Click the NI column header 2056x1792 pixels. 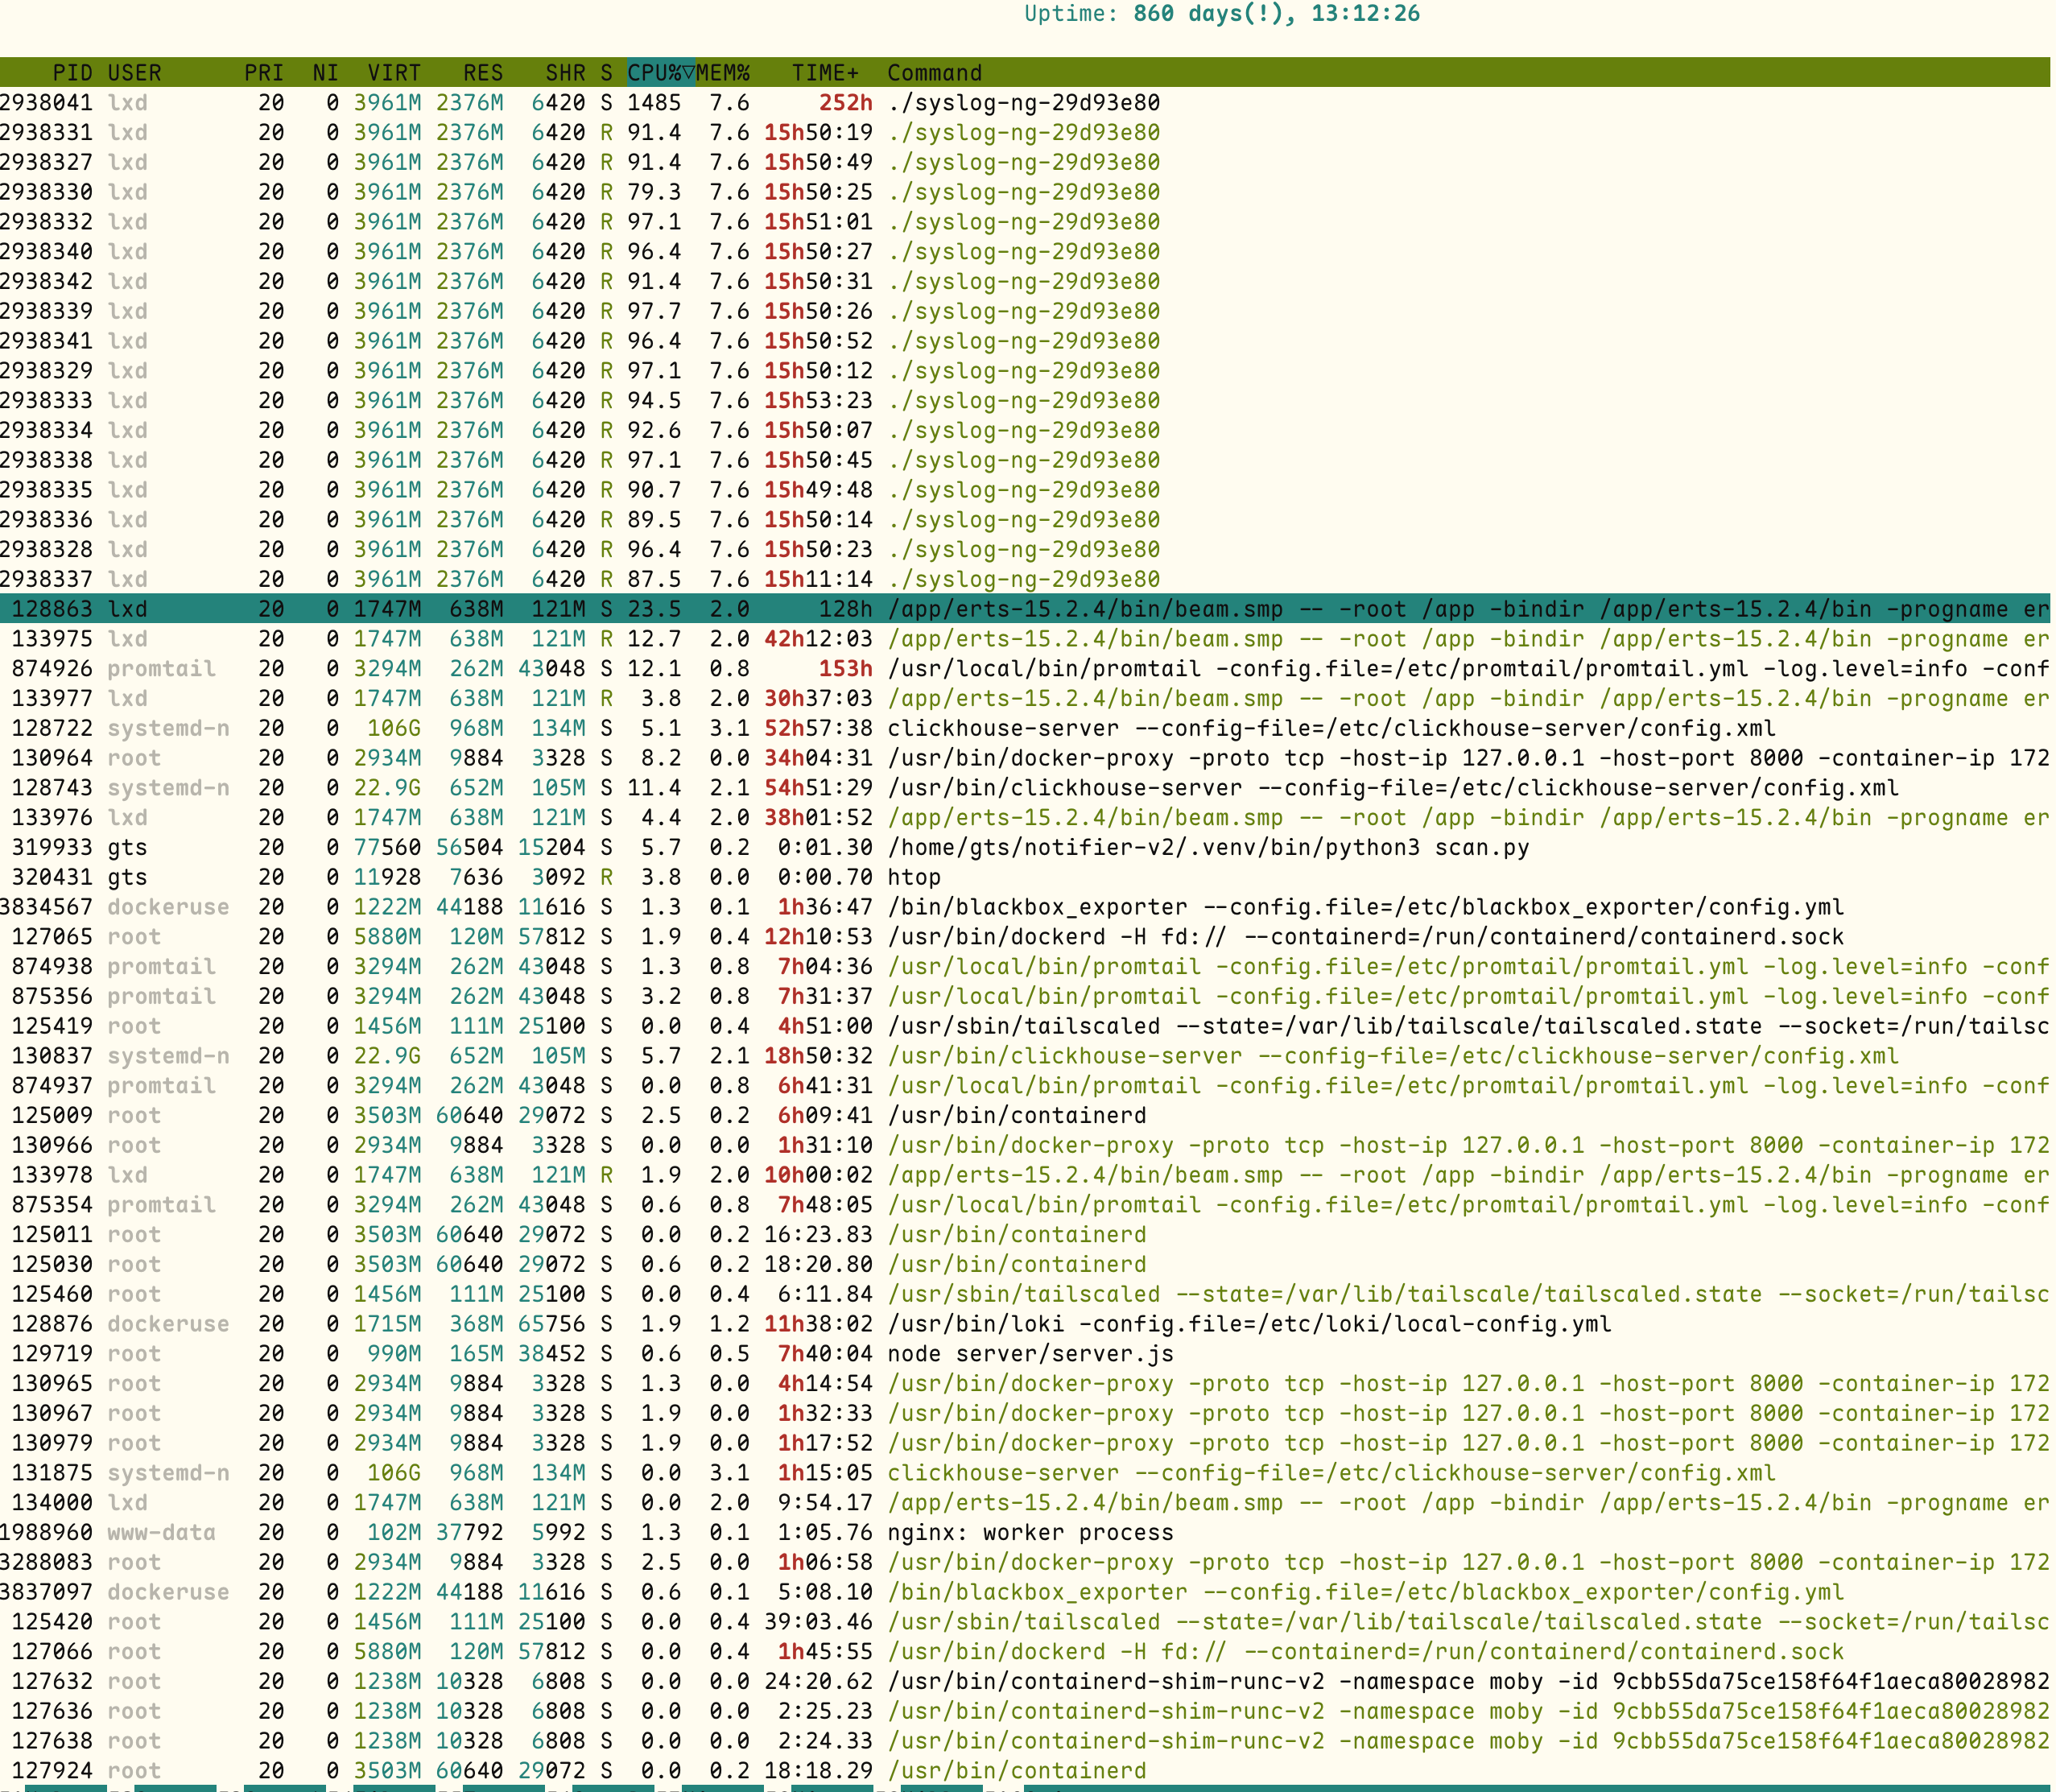(325, 73)
